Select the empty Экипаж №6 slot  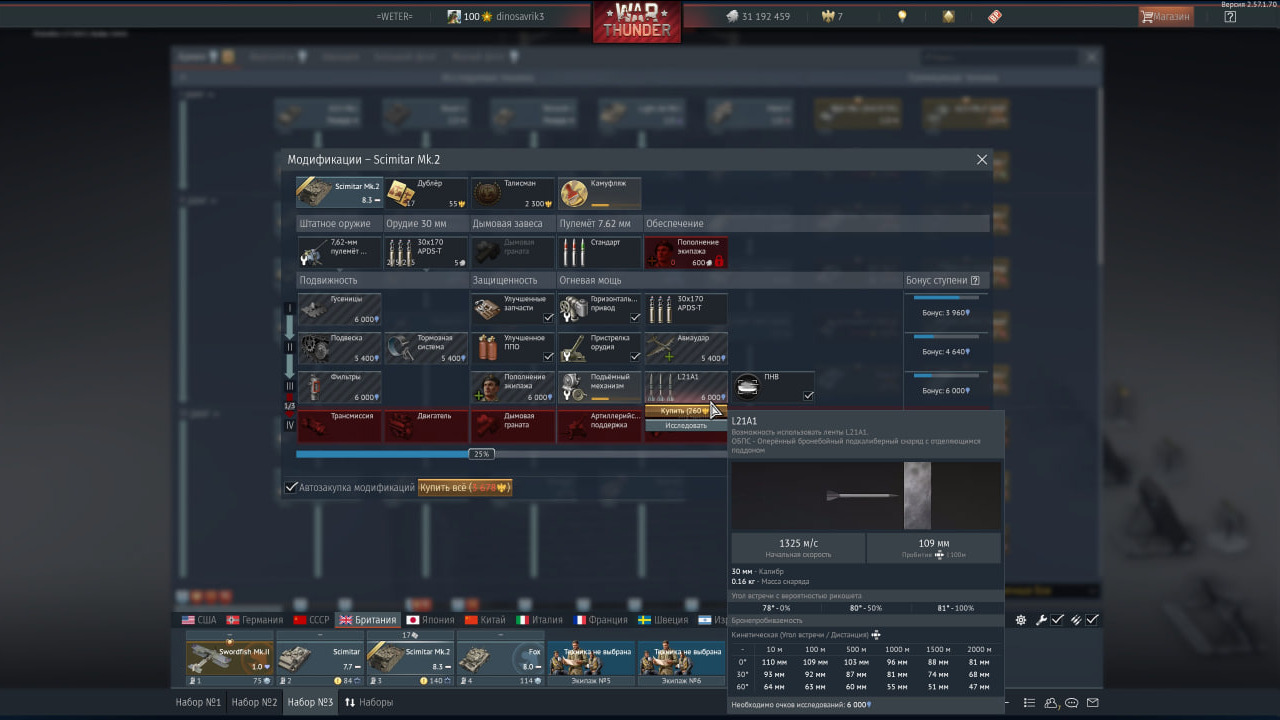click(x=681, y=664)
